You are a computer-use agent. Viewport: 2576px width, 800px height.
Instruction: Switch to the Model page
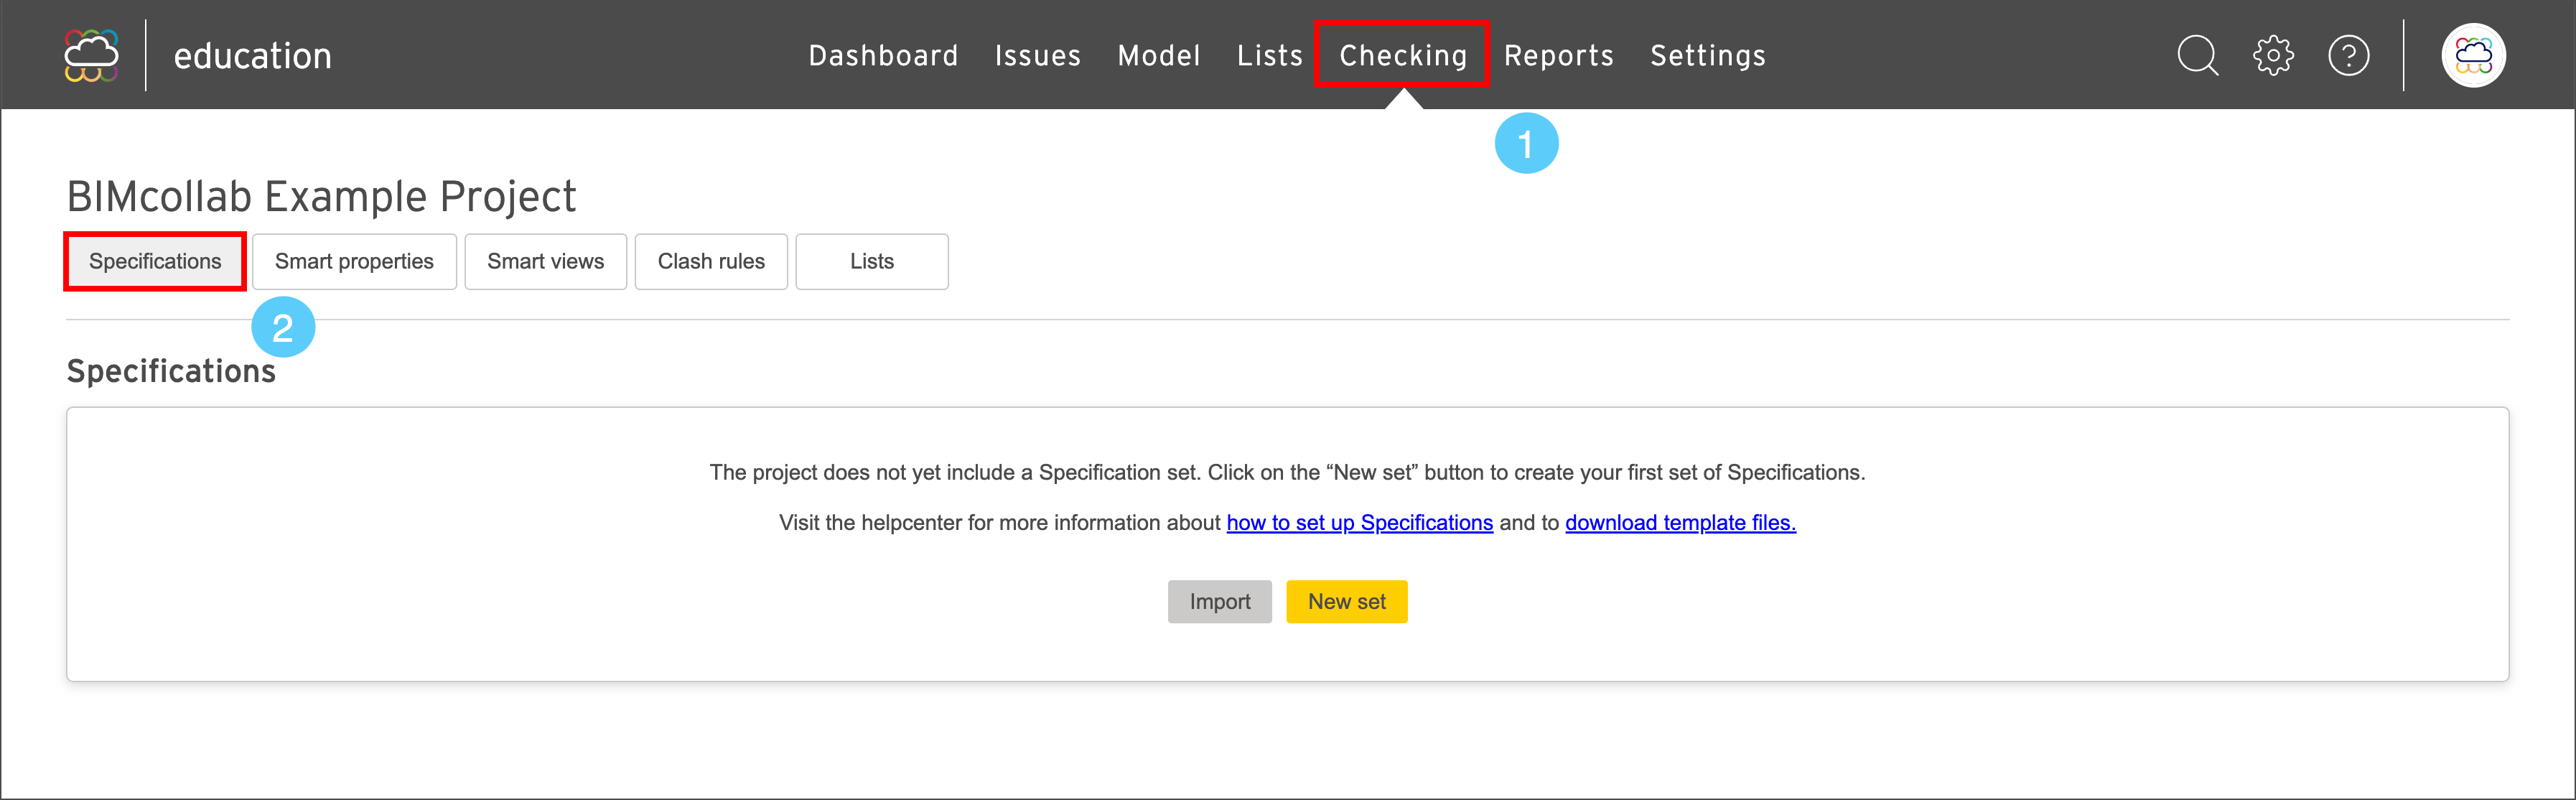(x=1158, y=55)
